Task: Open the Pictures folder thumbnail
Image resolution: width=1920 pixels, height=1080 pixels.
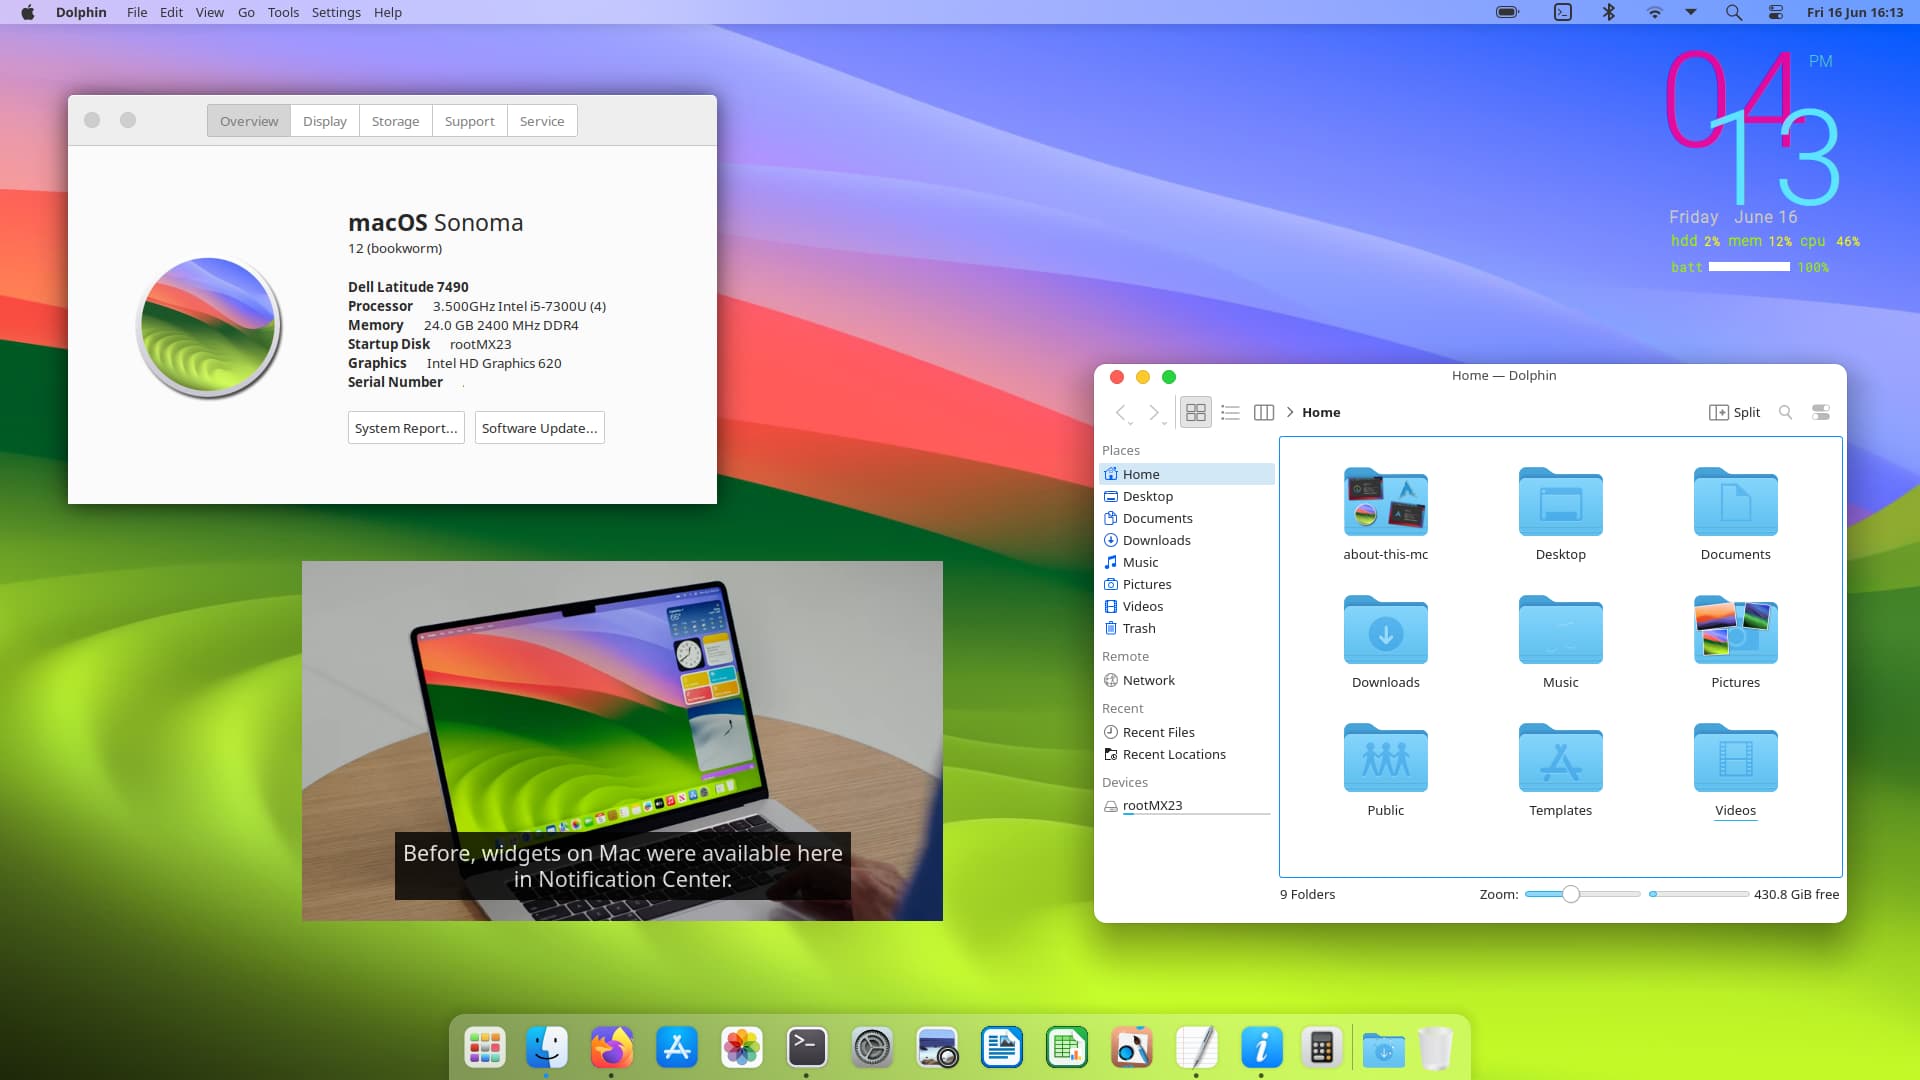Action: coord(1735,630)
